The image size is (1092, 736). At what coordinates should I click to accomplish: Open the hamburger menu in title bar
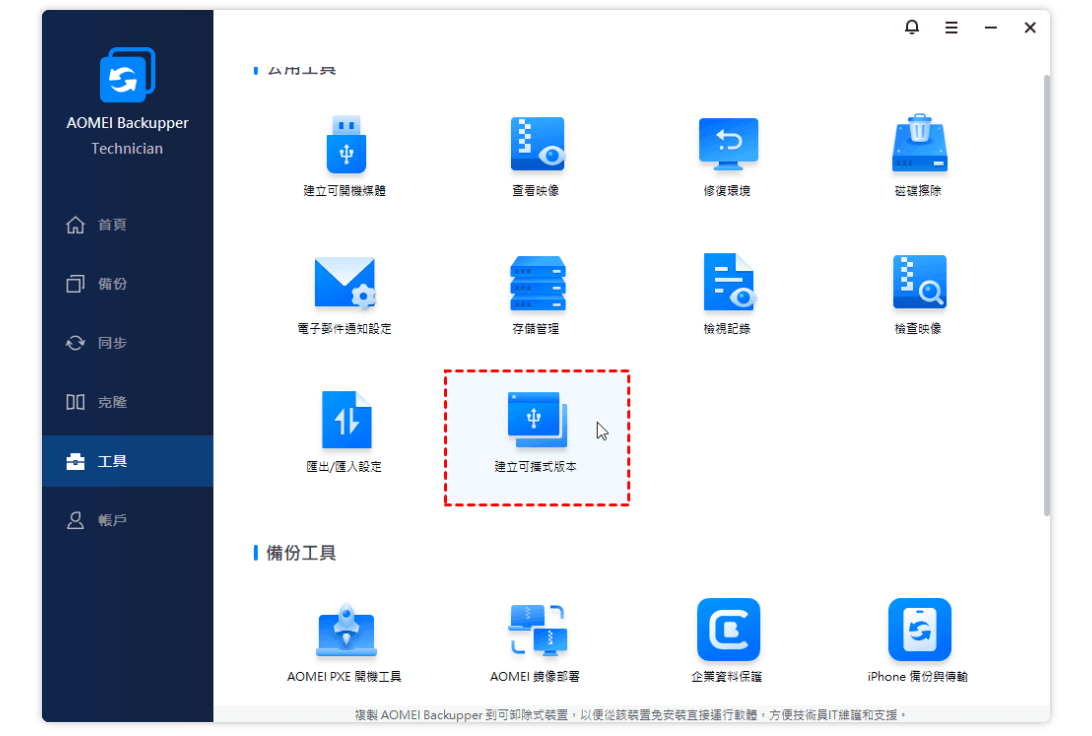(951, 28)
